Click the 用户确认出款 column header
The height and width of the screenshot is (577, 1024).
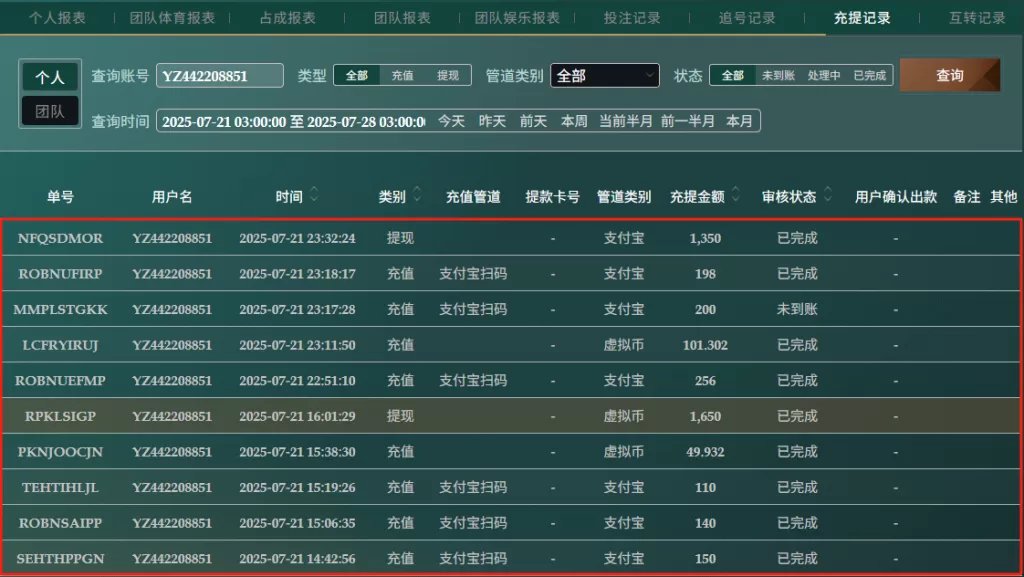[896, 196]
